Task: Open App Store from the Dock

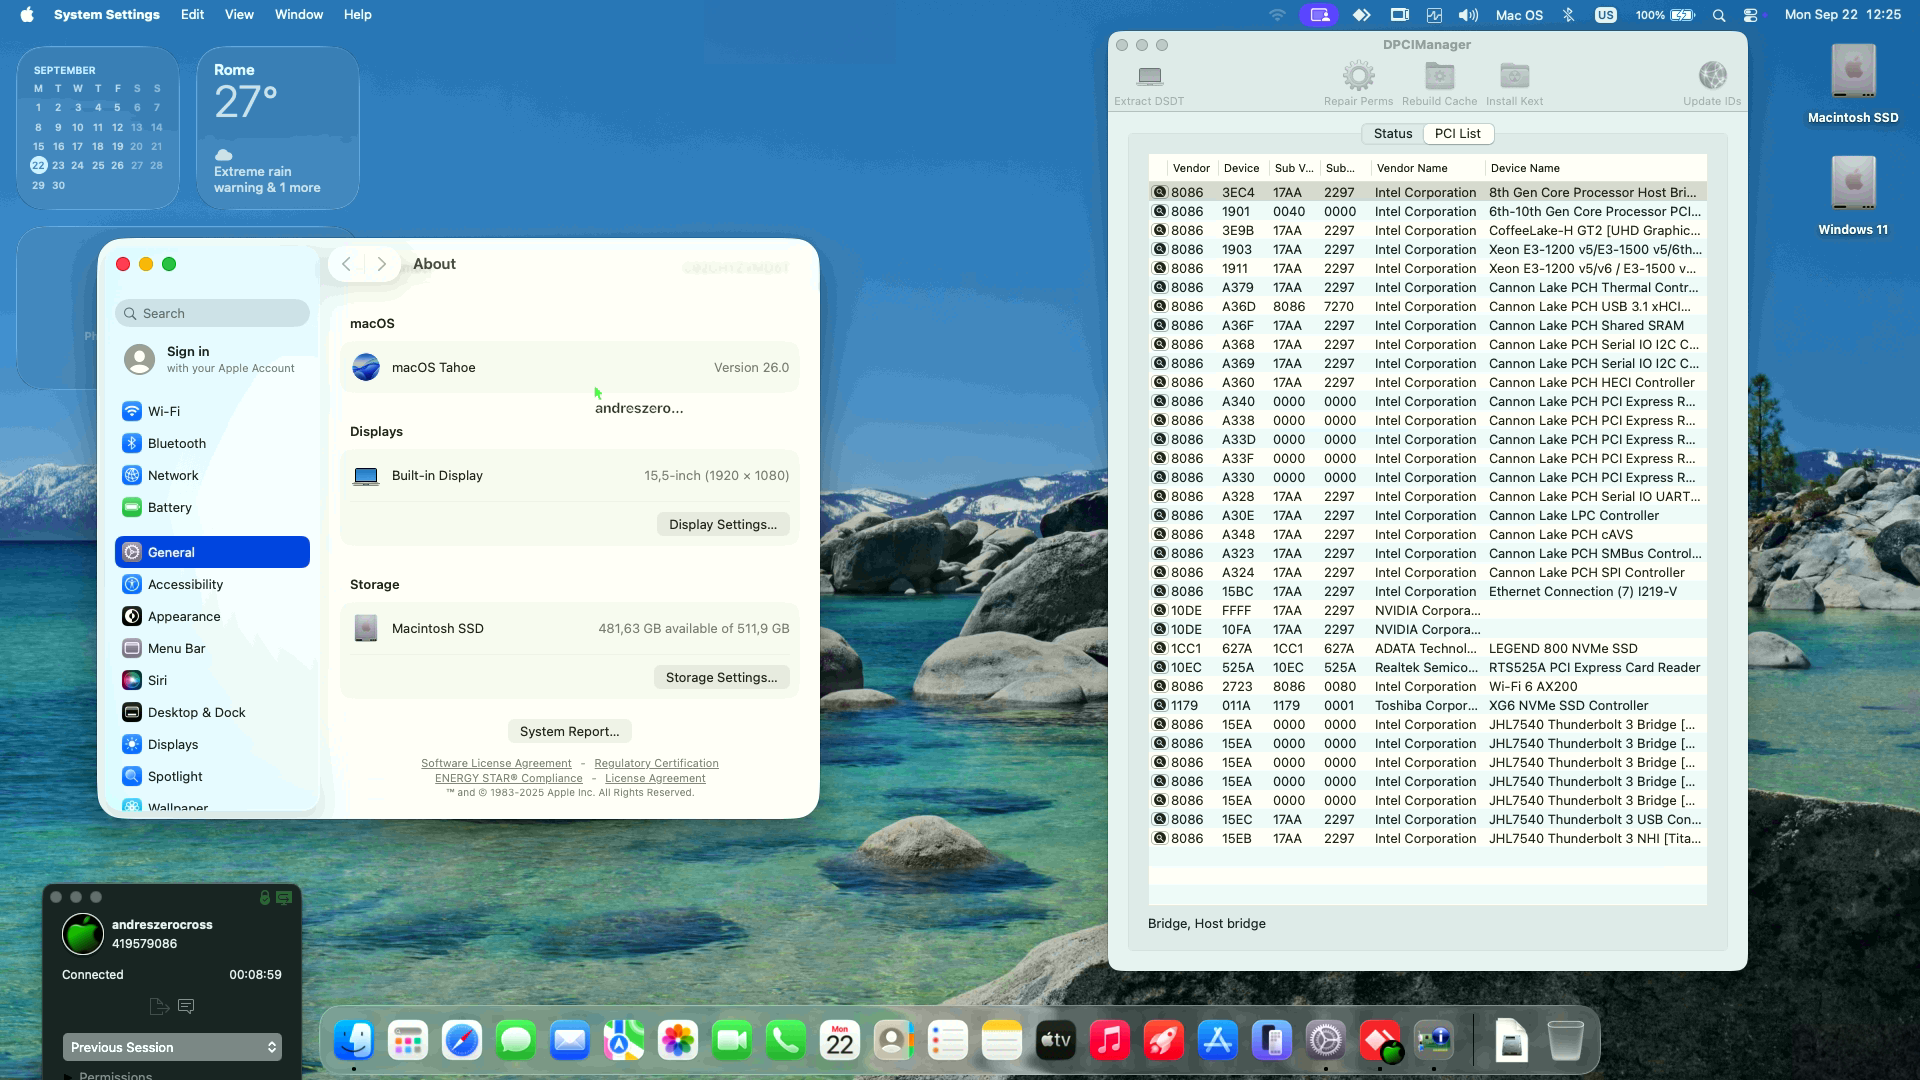Action: [1218, 1041]
